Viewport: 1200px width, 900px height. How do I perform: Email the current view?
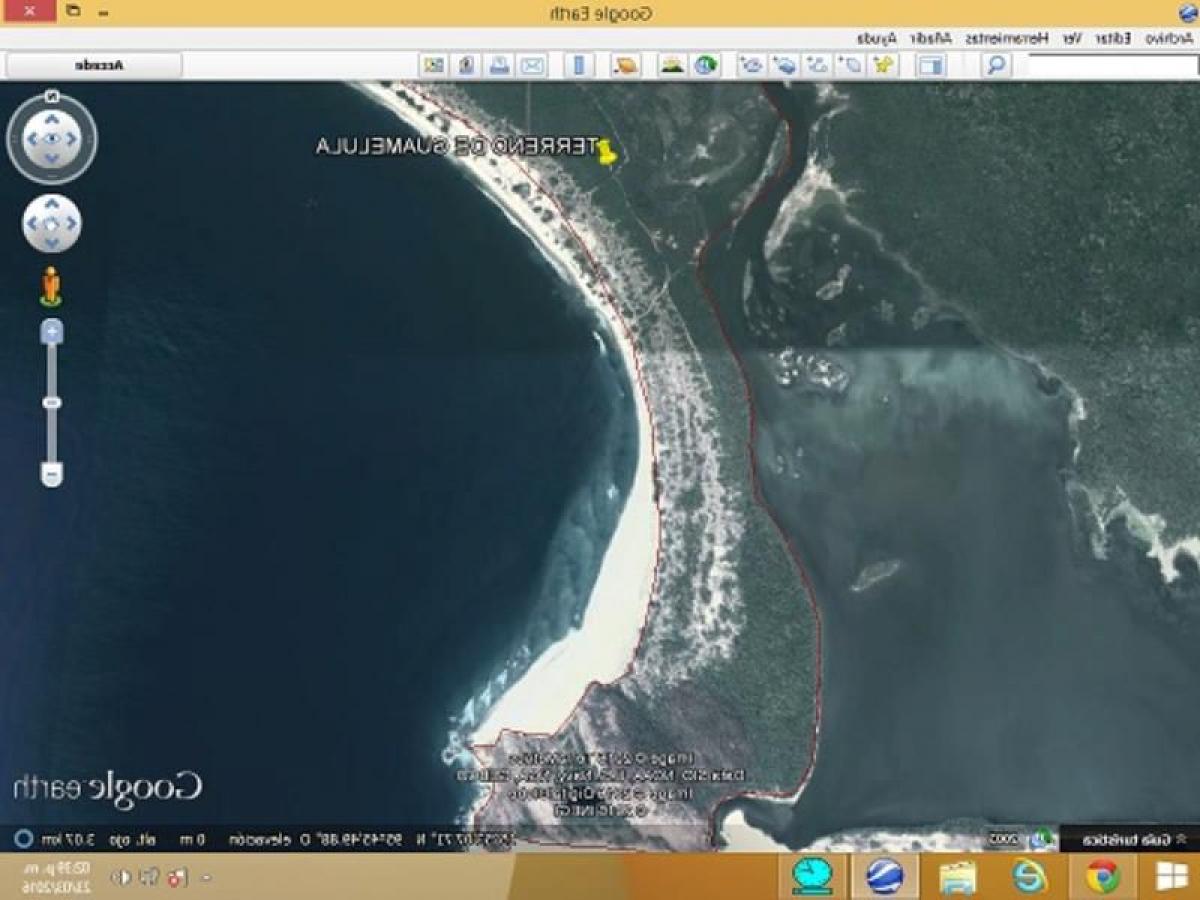[x=533, y=64]
